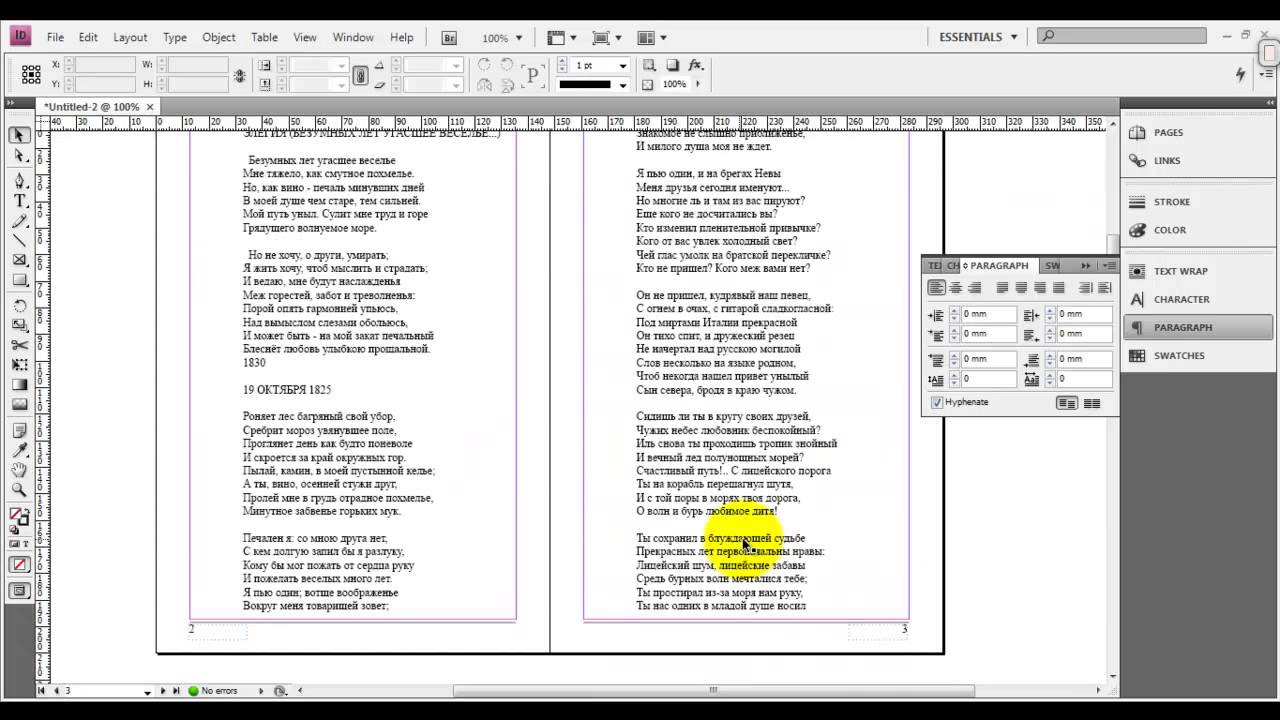Set Align right paragraph alignment
Viewport: 1280px width, 720px height.
tap(975, 287)
